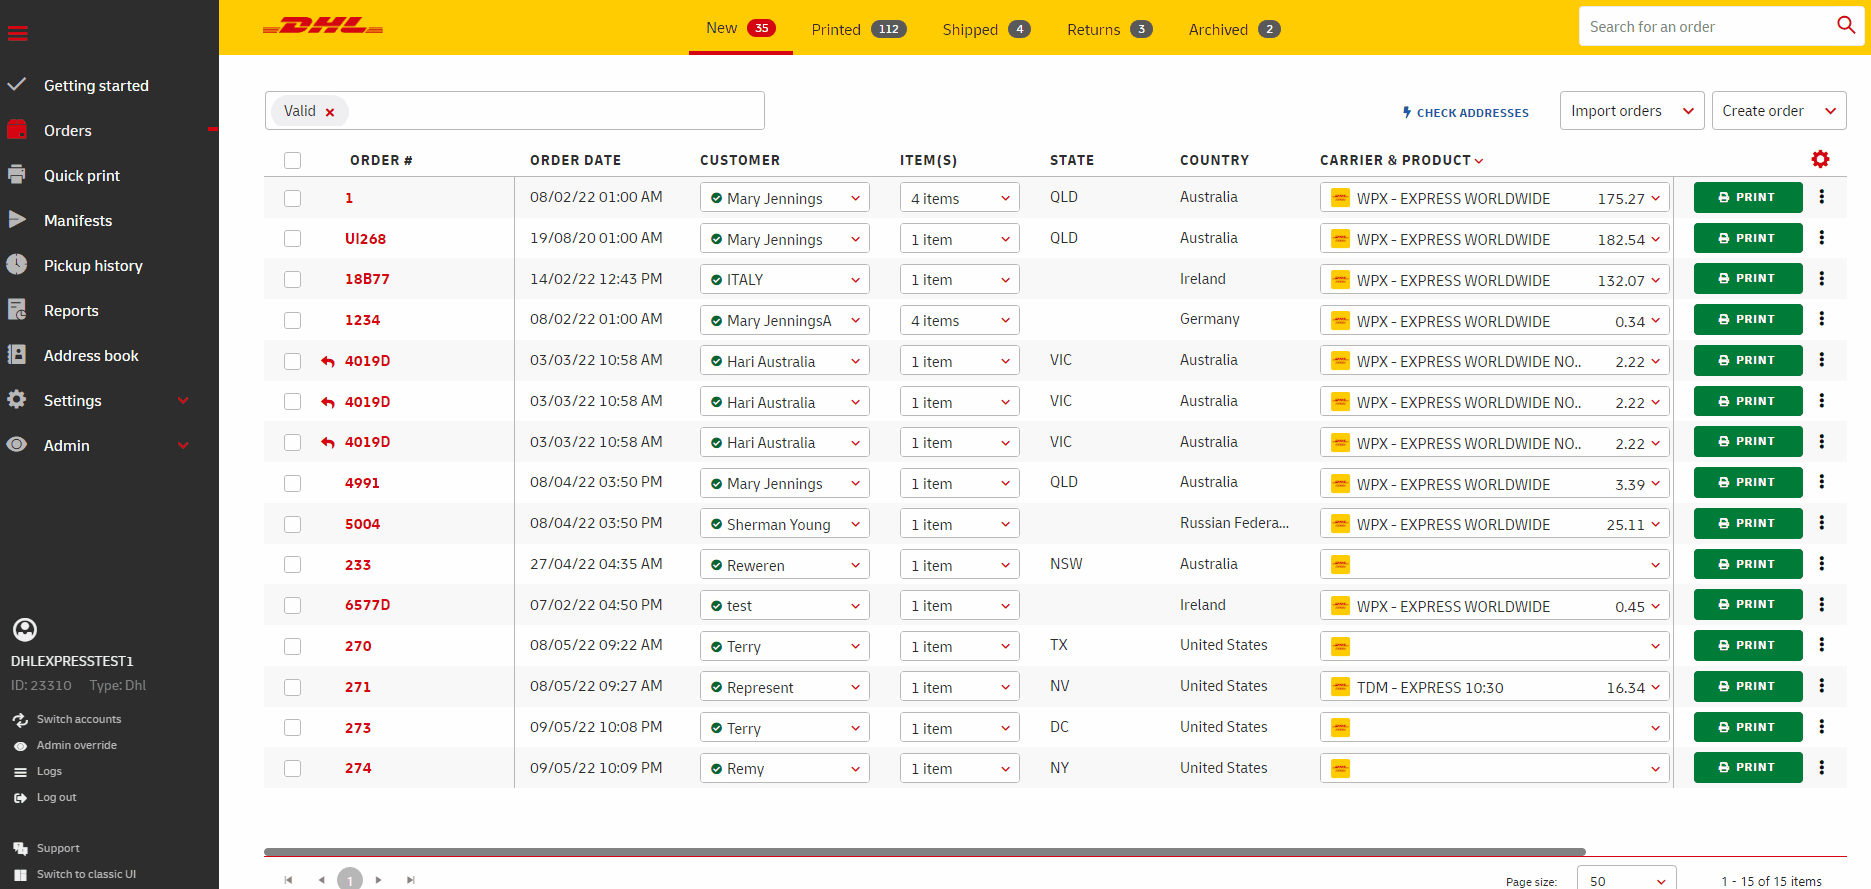The height and width of the screenshot is (889, 1871).
Task: Toggle the select-all orders checkbox
Action: (x=292, y=160)
